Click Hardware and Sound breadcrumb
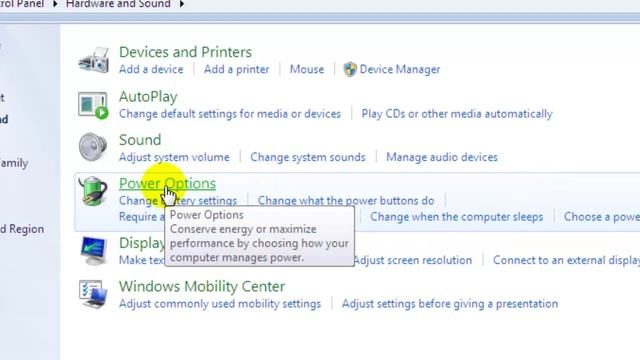 (x=118, y=4)
